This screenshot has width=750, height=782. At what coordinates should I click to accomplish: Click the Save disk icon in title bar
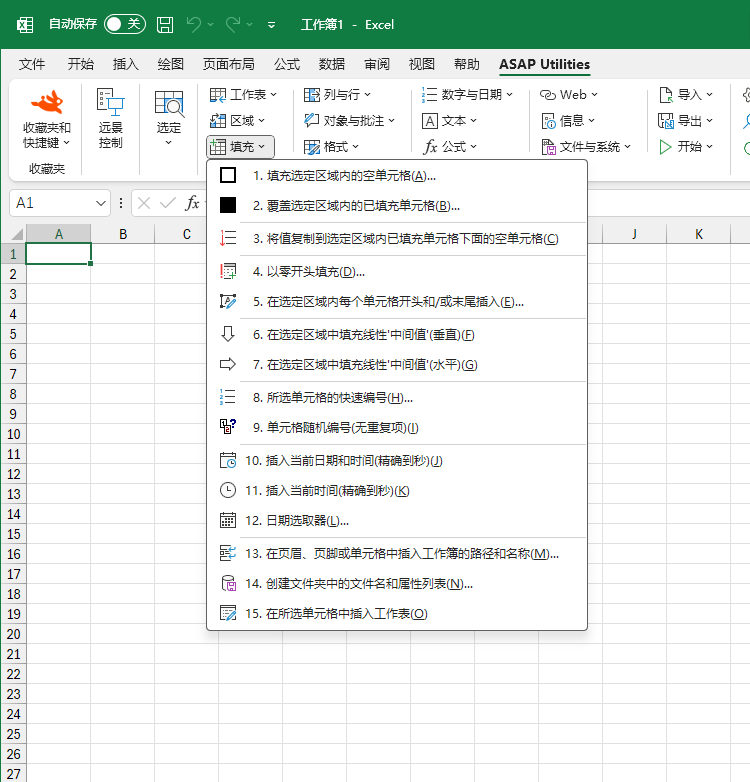click(x=165, y=24)
